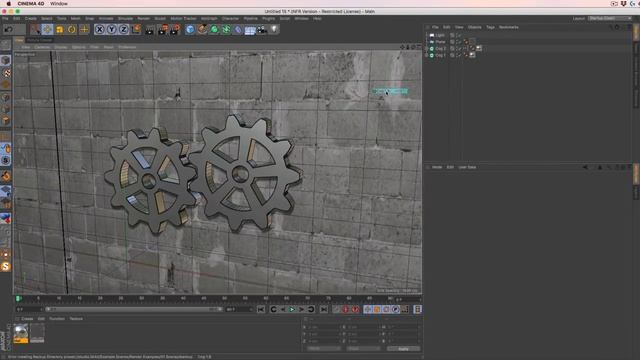Viewport: 640px width, 360px height.
Task: Open the purple deformer objects group
Action: (238, 29)
